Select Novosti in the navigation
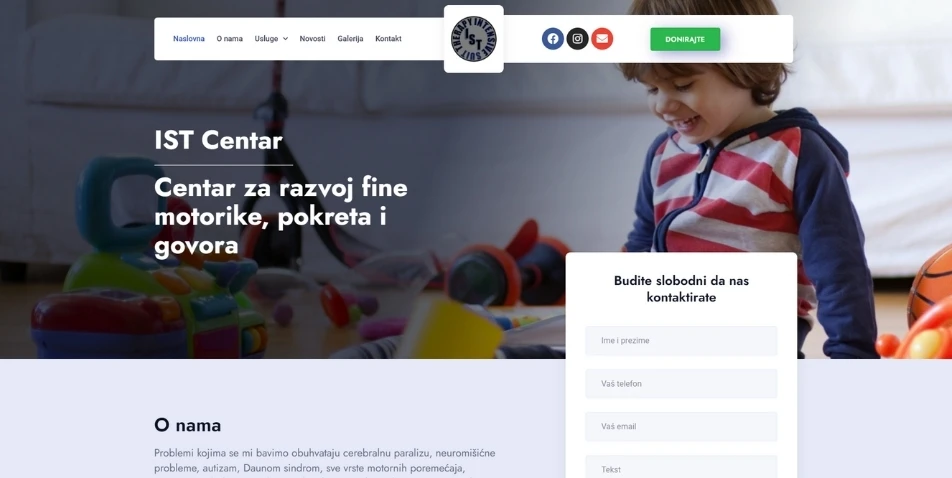This screenshot has width=952, height=478. click(312, 39)
